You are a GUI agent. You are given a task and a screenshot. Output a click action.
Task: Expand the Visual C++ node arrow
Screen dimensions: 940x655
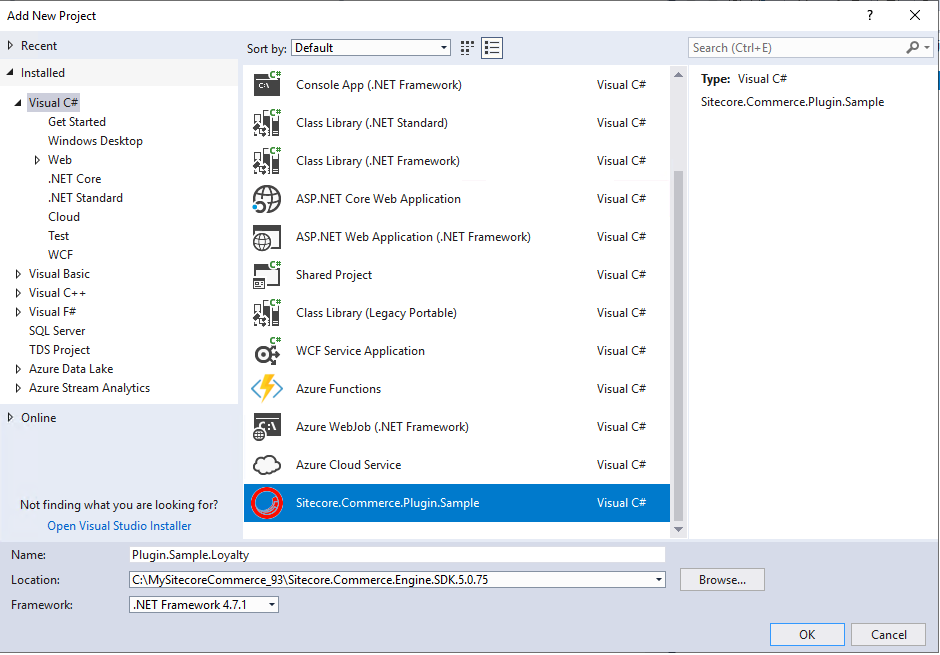tap(18, 293)
